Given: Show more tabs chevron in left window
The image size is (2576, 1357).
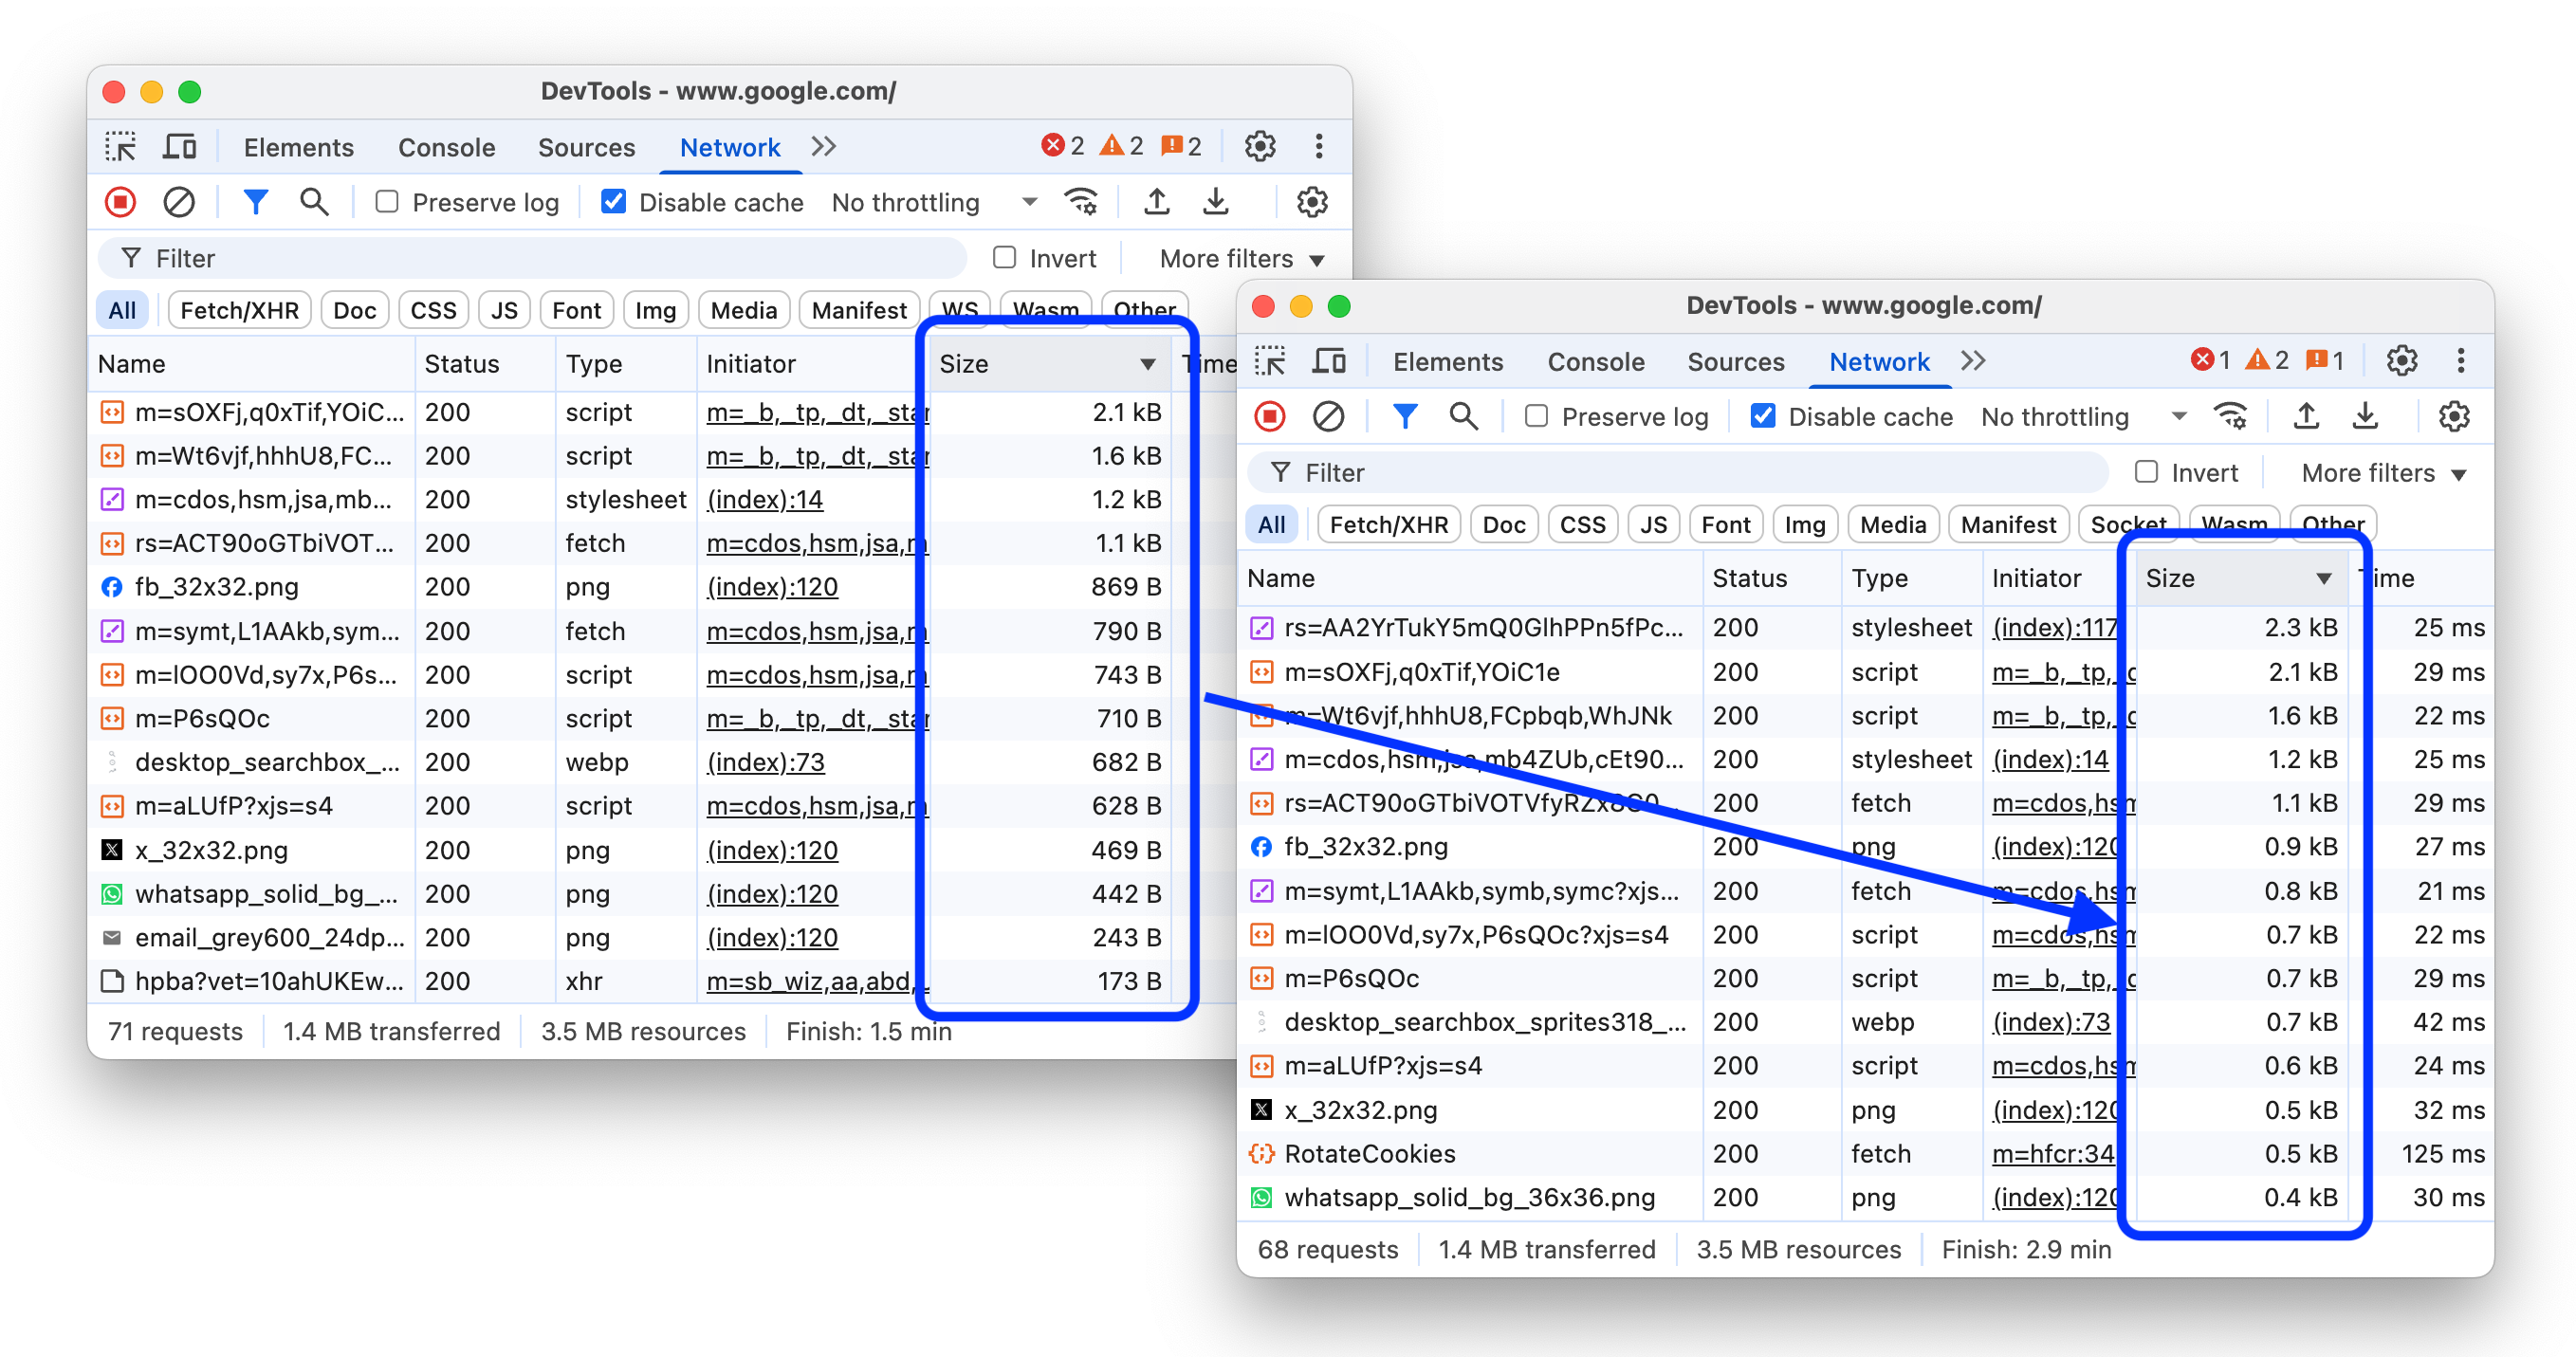Looking at the screenshot, I should point(823,147).
